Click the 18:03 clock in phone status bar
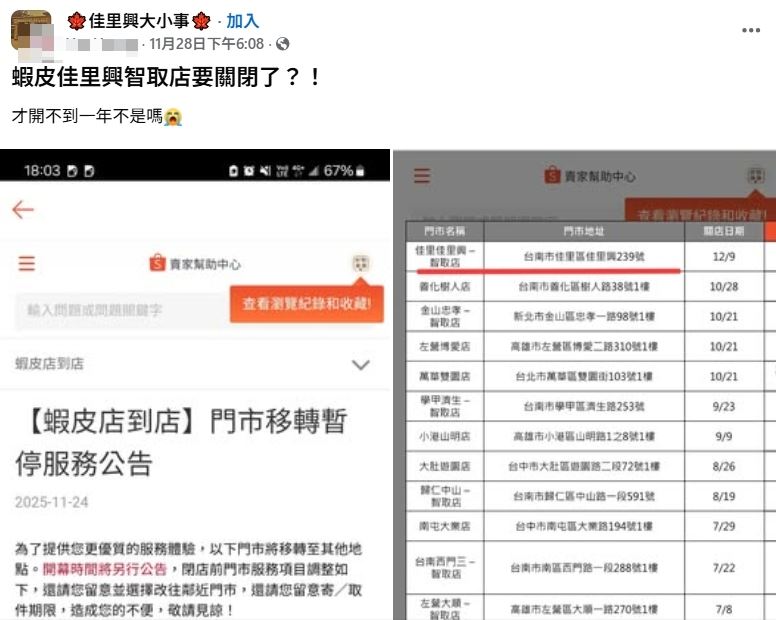 pyautogui.click(x=42, y=171)
